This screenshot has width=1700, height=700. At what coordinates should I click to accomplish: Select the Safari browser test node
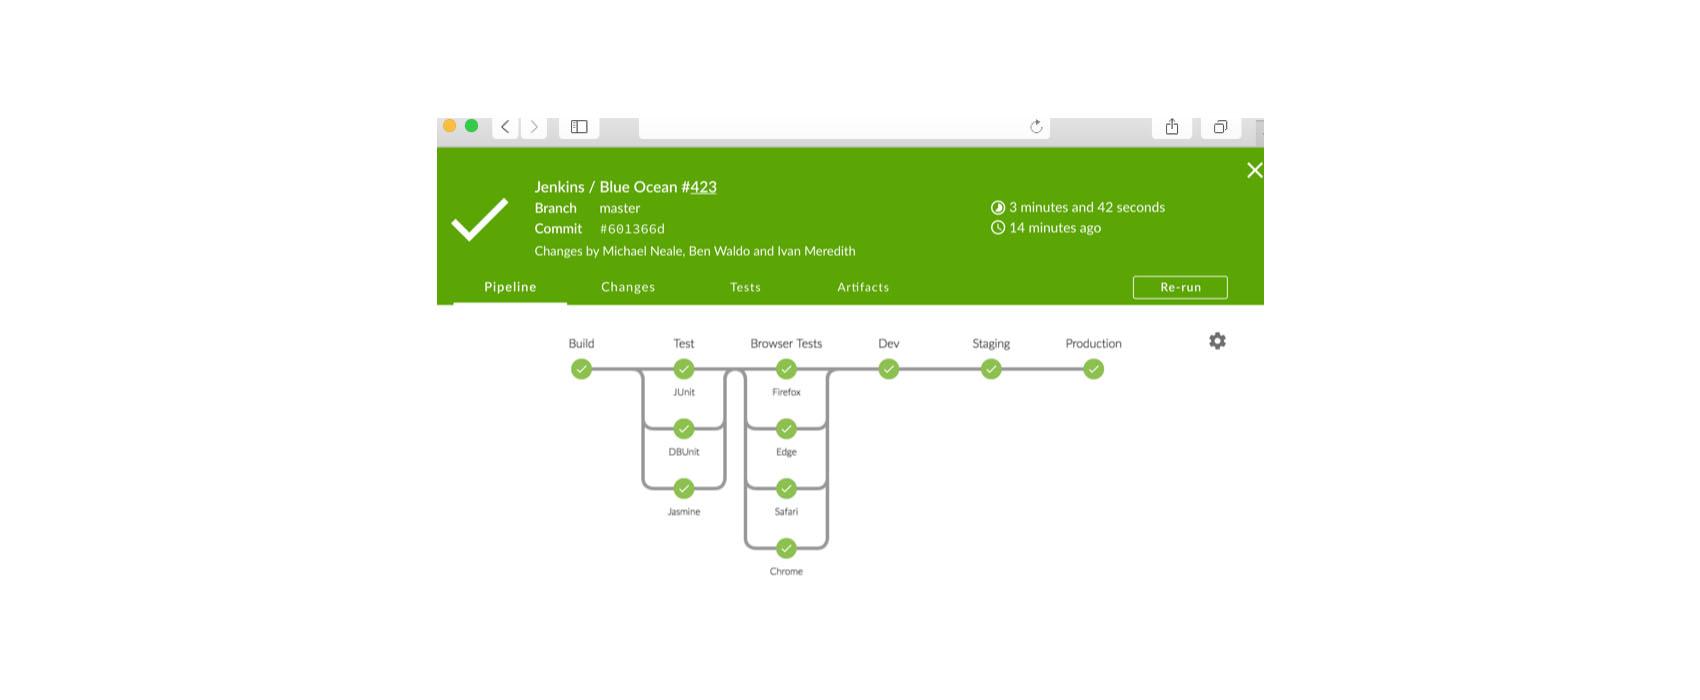[x=786, y=488]
